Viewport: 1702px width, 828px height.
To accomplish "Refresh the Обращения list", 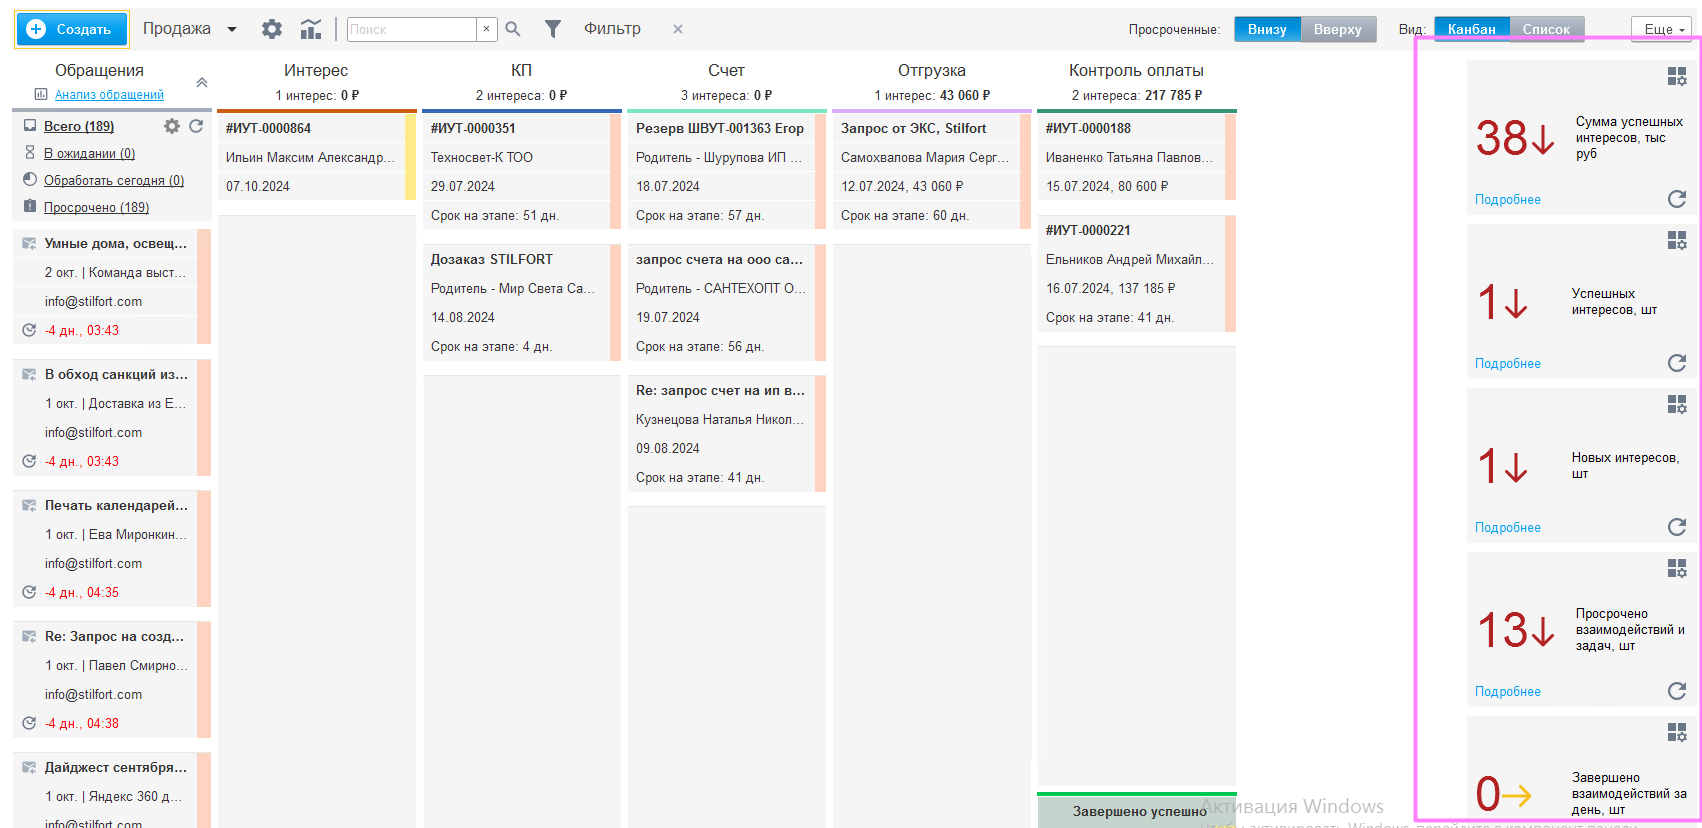I will coord(196,126).
